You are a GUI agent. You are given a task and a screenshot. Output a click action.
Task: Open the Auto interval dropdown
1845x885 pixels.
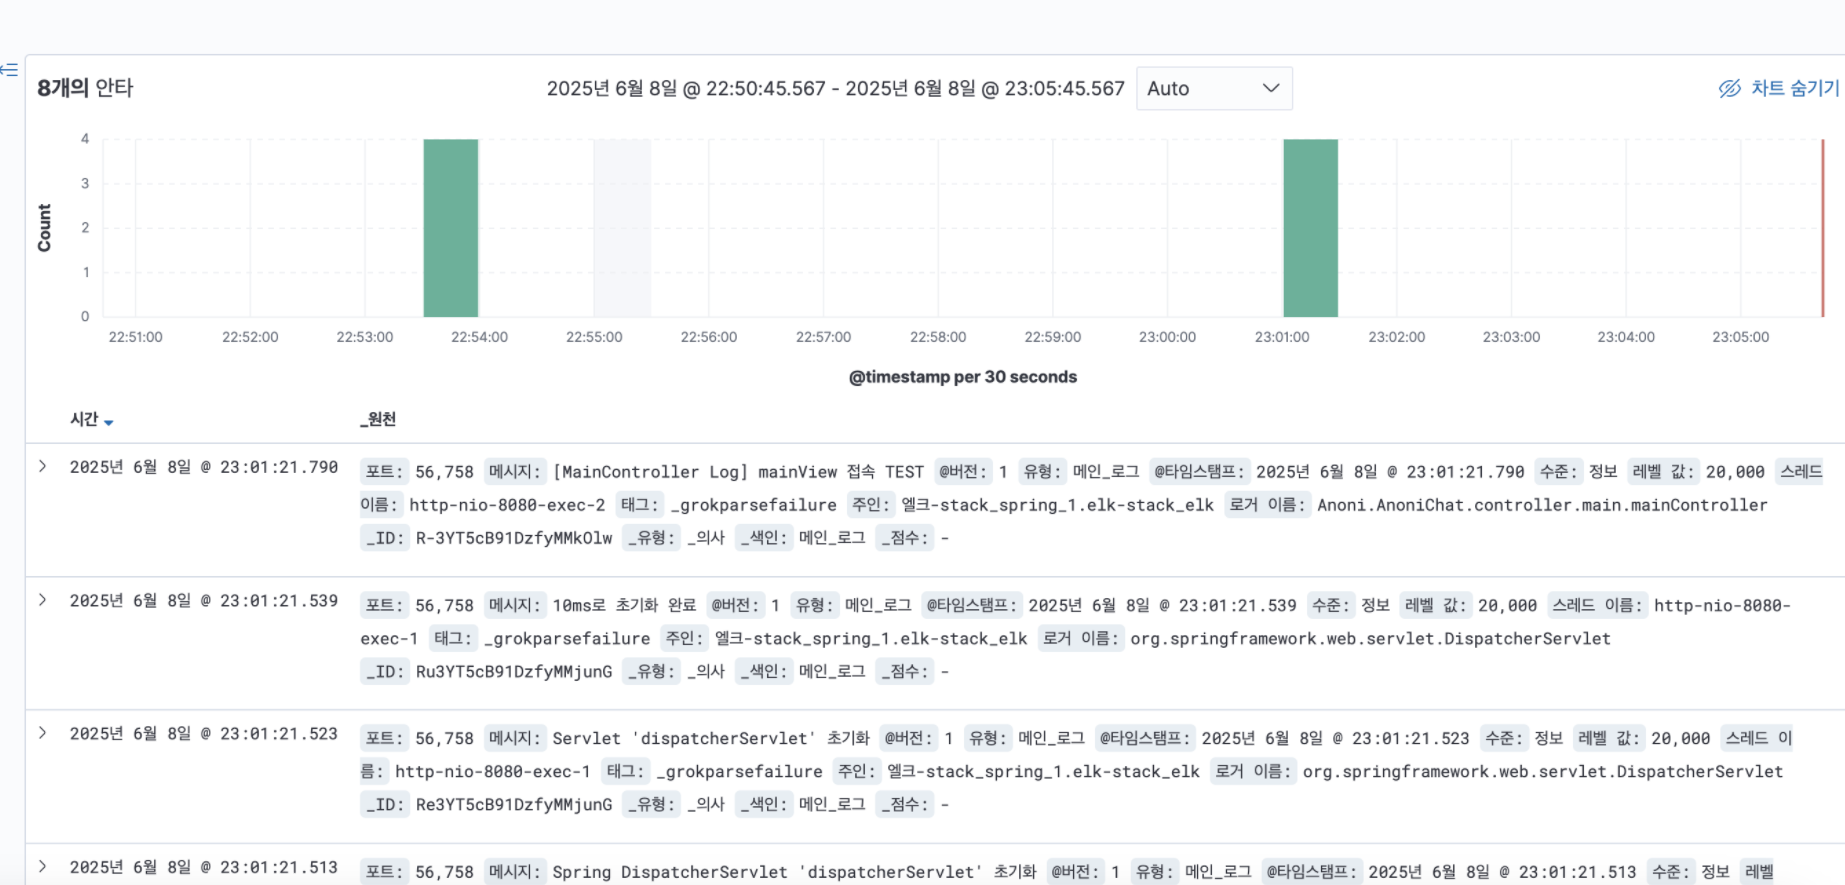(1214, 88)
